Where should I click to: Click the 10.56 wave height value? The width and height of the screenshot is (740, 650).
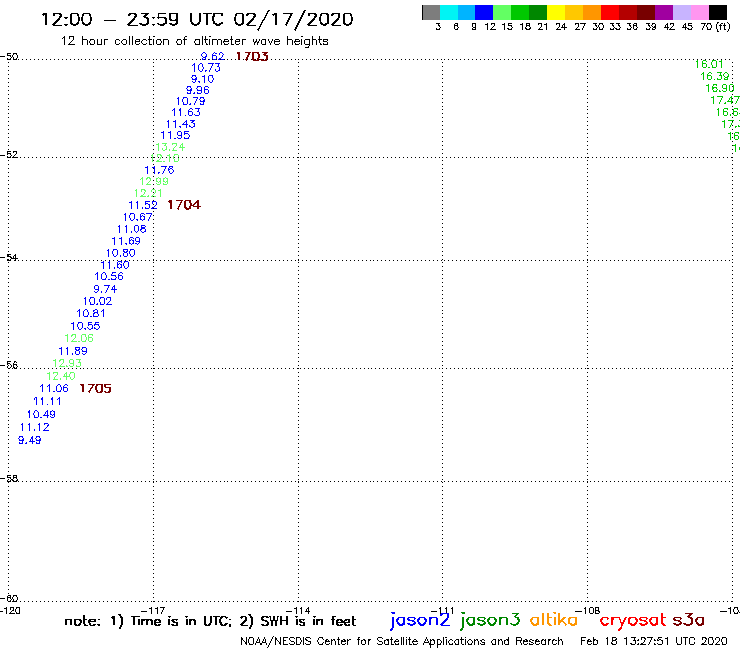[x=109, y=277]
